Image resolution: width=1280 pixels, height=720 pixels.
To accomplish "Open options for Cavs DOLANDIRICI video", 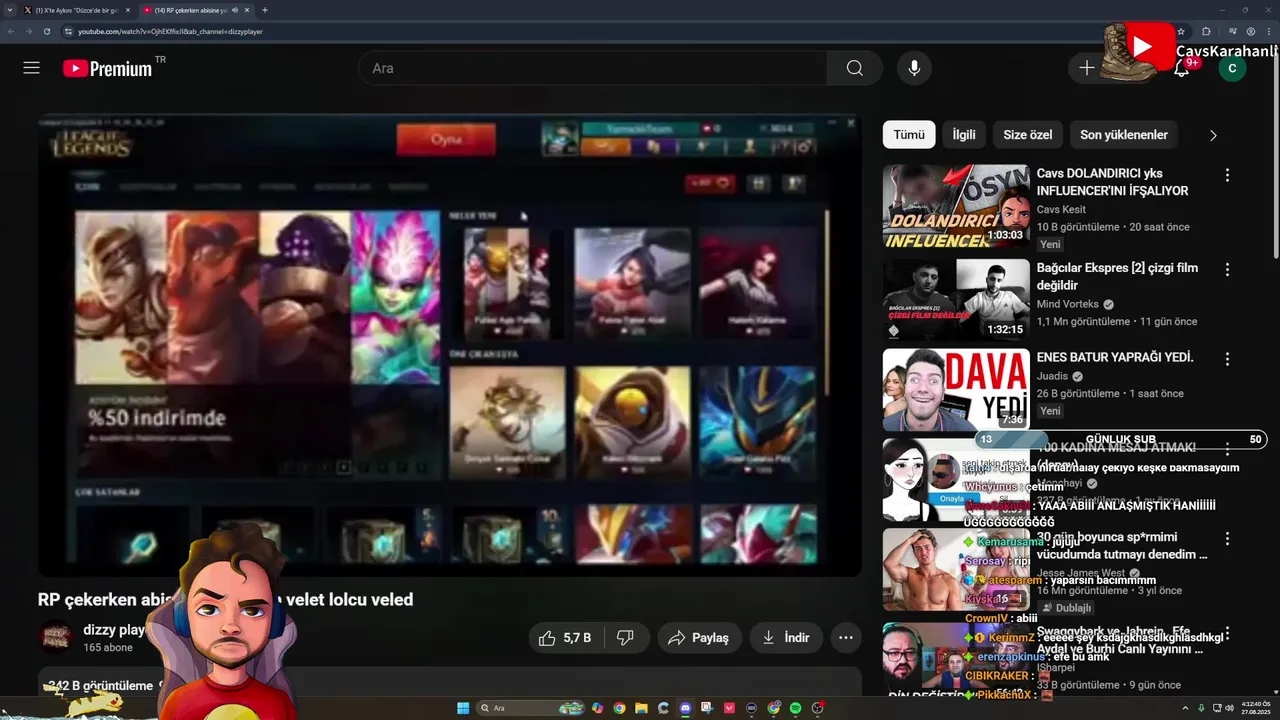I will point(1227,175).
